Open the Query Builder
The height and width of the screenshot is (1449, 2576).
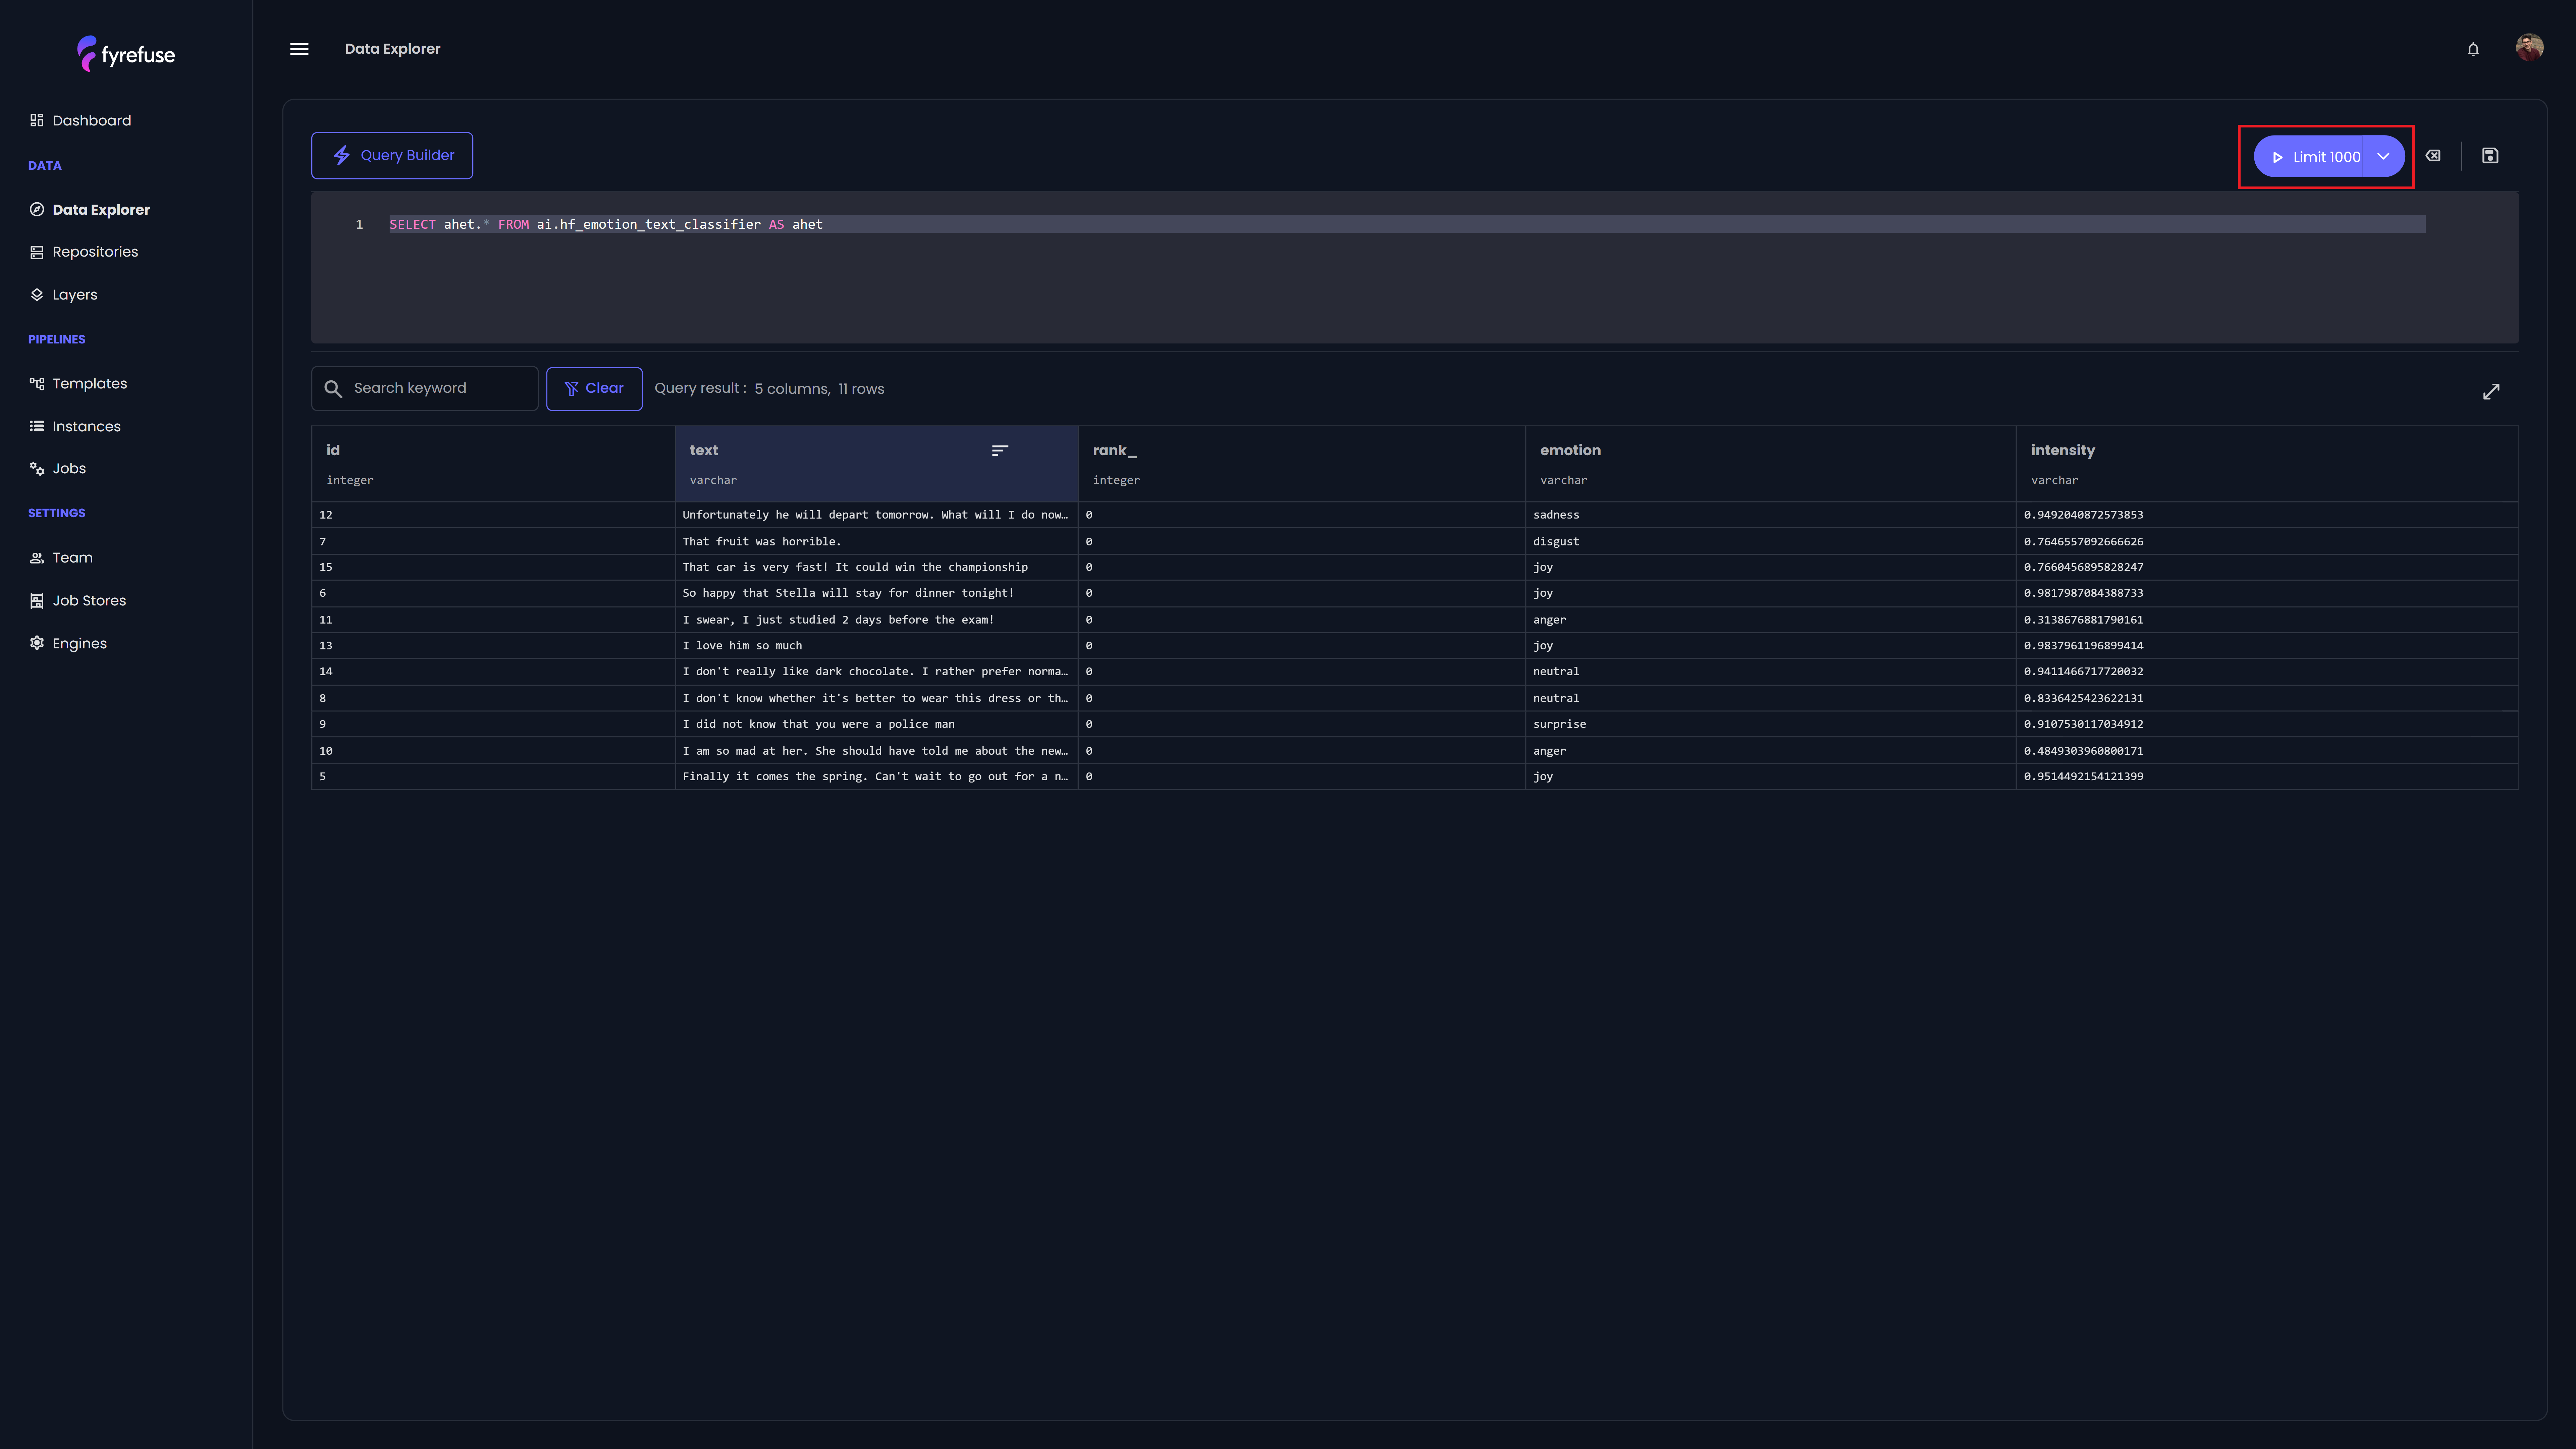click(392, 156)
